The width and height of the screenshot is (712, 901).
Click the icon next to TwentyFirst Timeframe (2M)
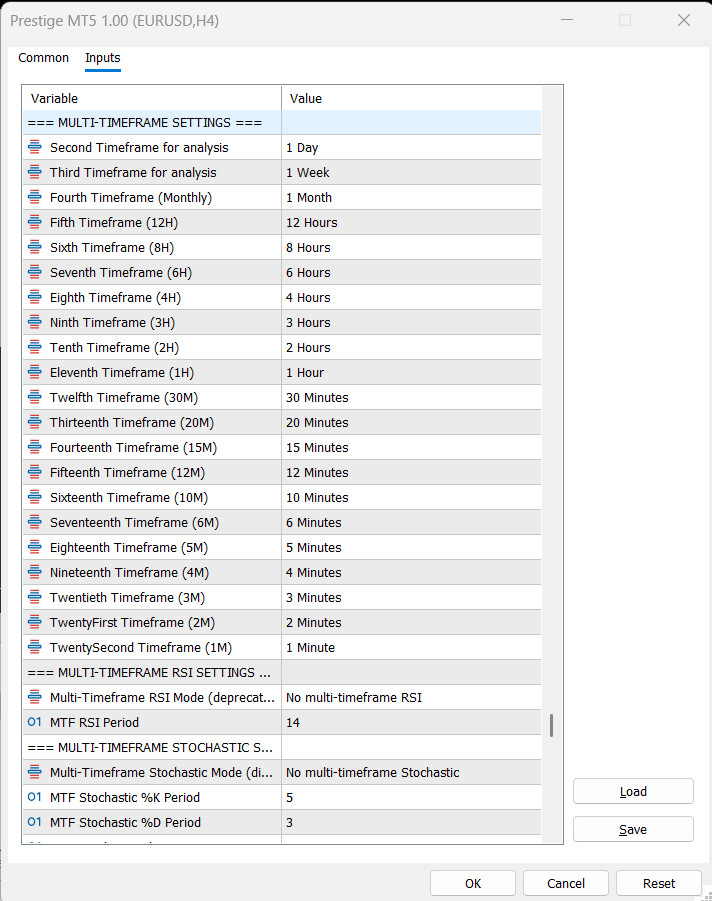34,622
